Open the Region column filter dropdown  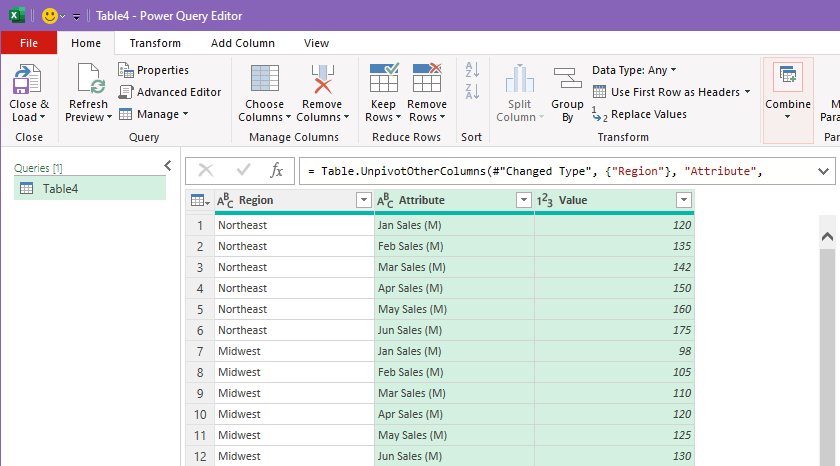click(x=364, y=200)
